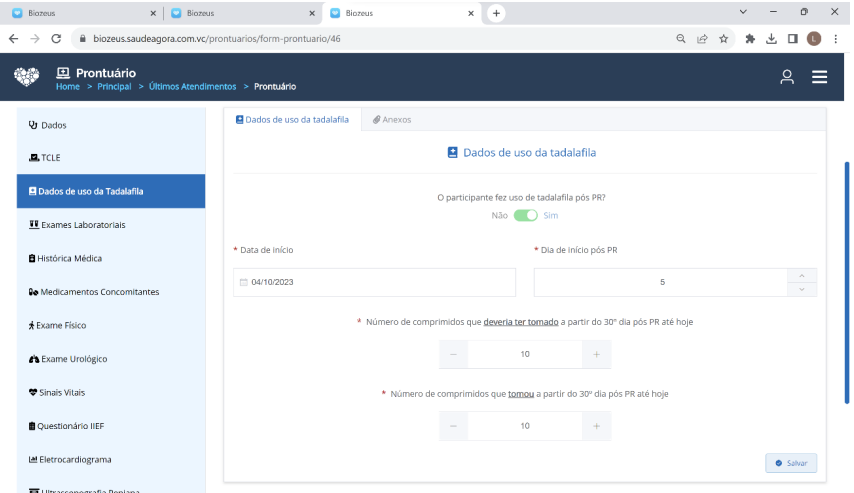Decrease Dia de início pós PR value
The image size is (854, 493).
coord(802,290)
